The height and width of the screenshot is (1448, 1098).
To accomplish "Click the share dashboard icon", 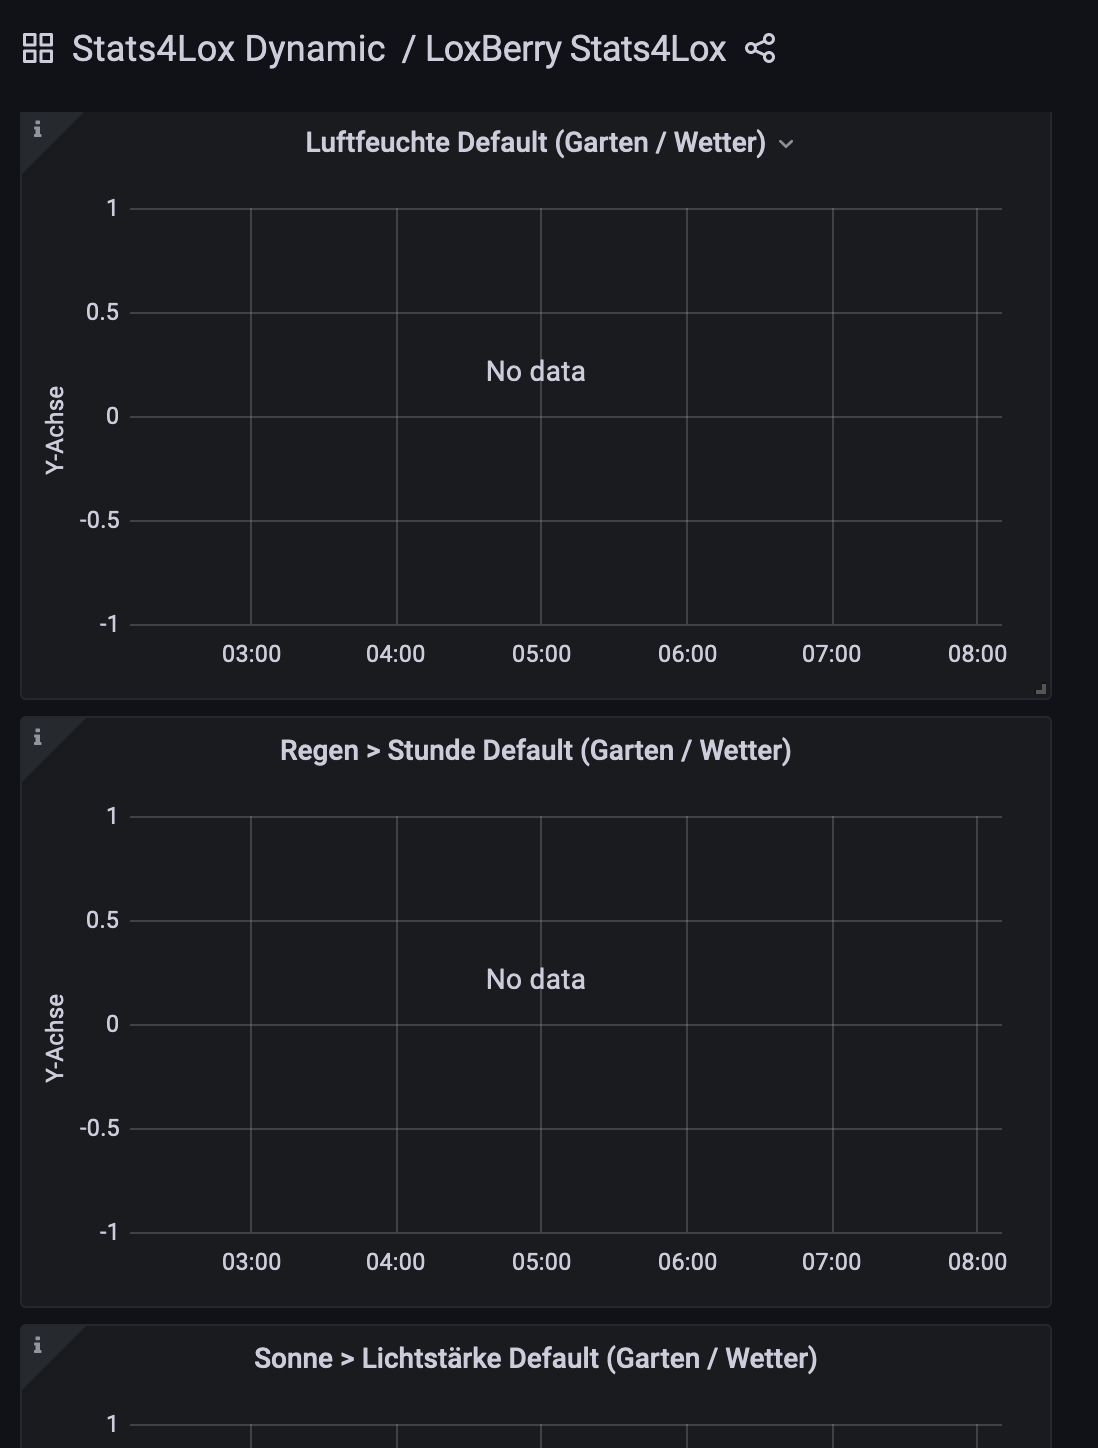I will (760, 48).
